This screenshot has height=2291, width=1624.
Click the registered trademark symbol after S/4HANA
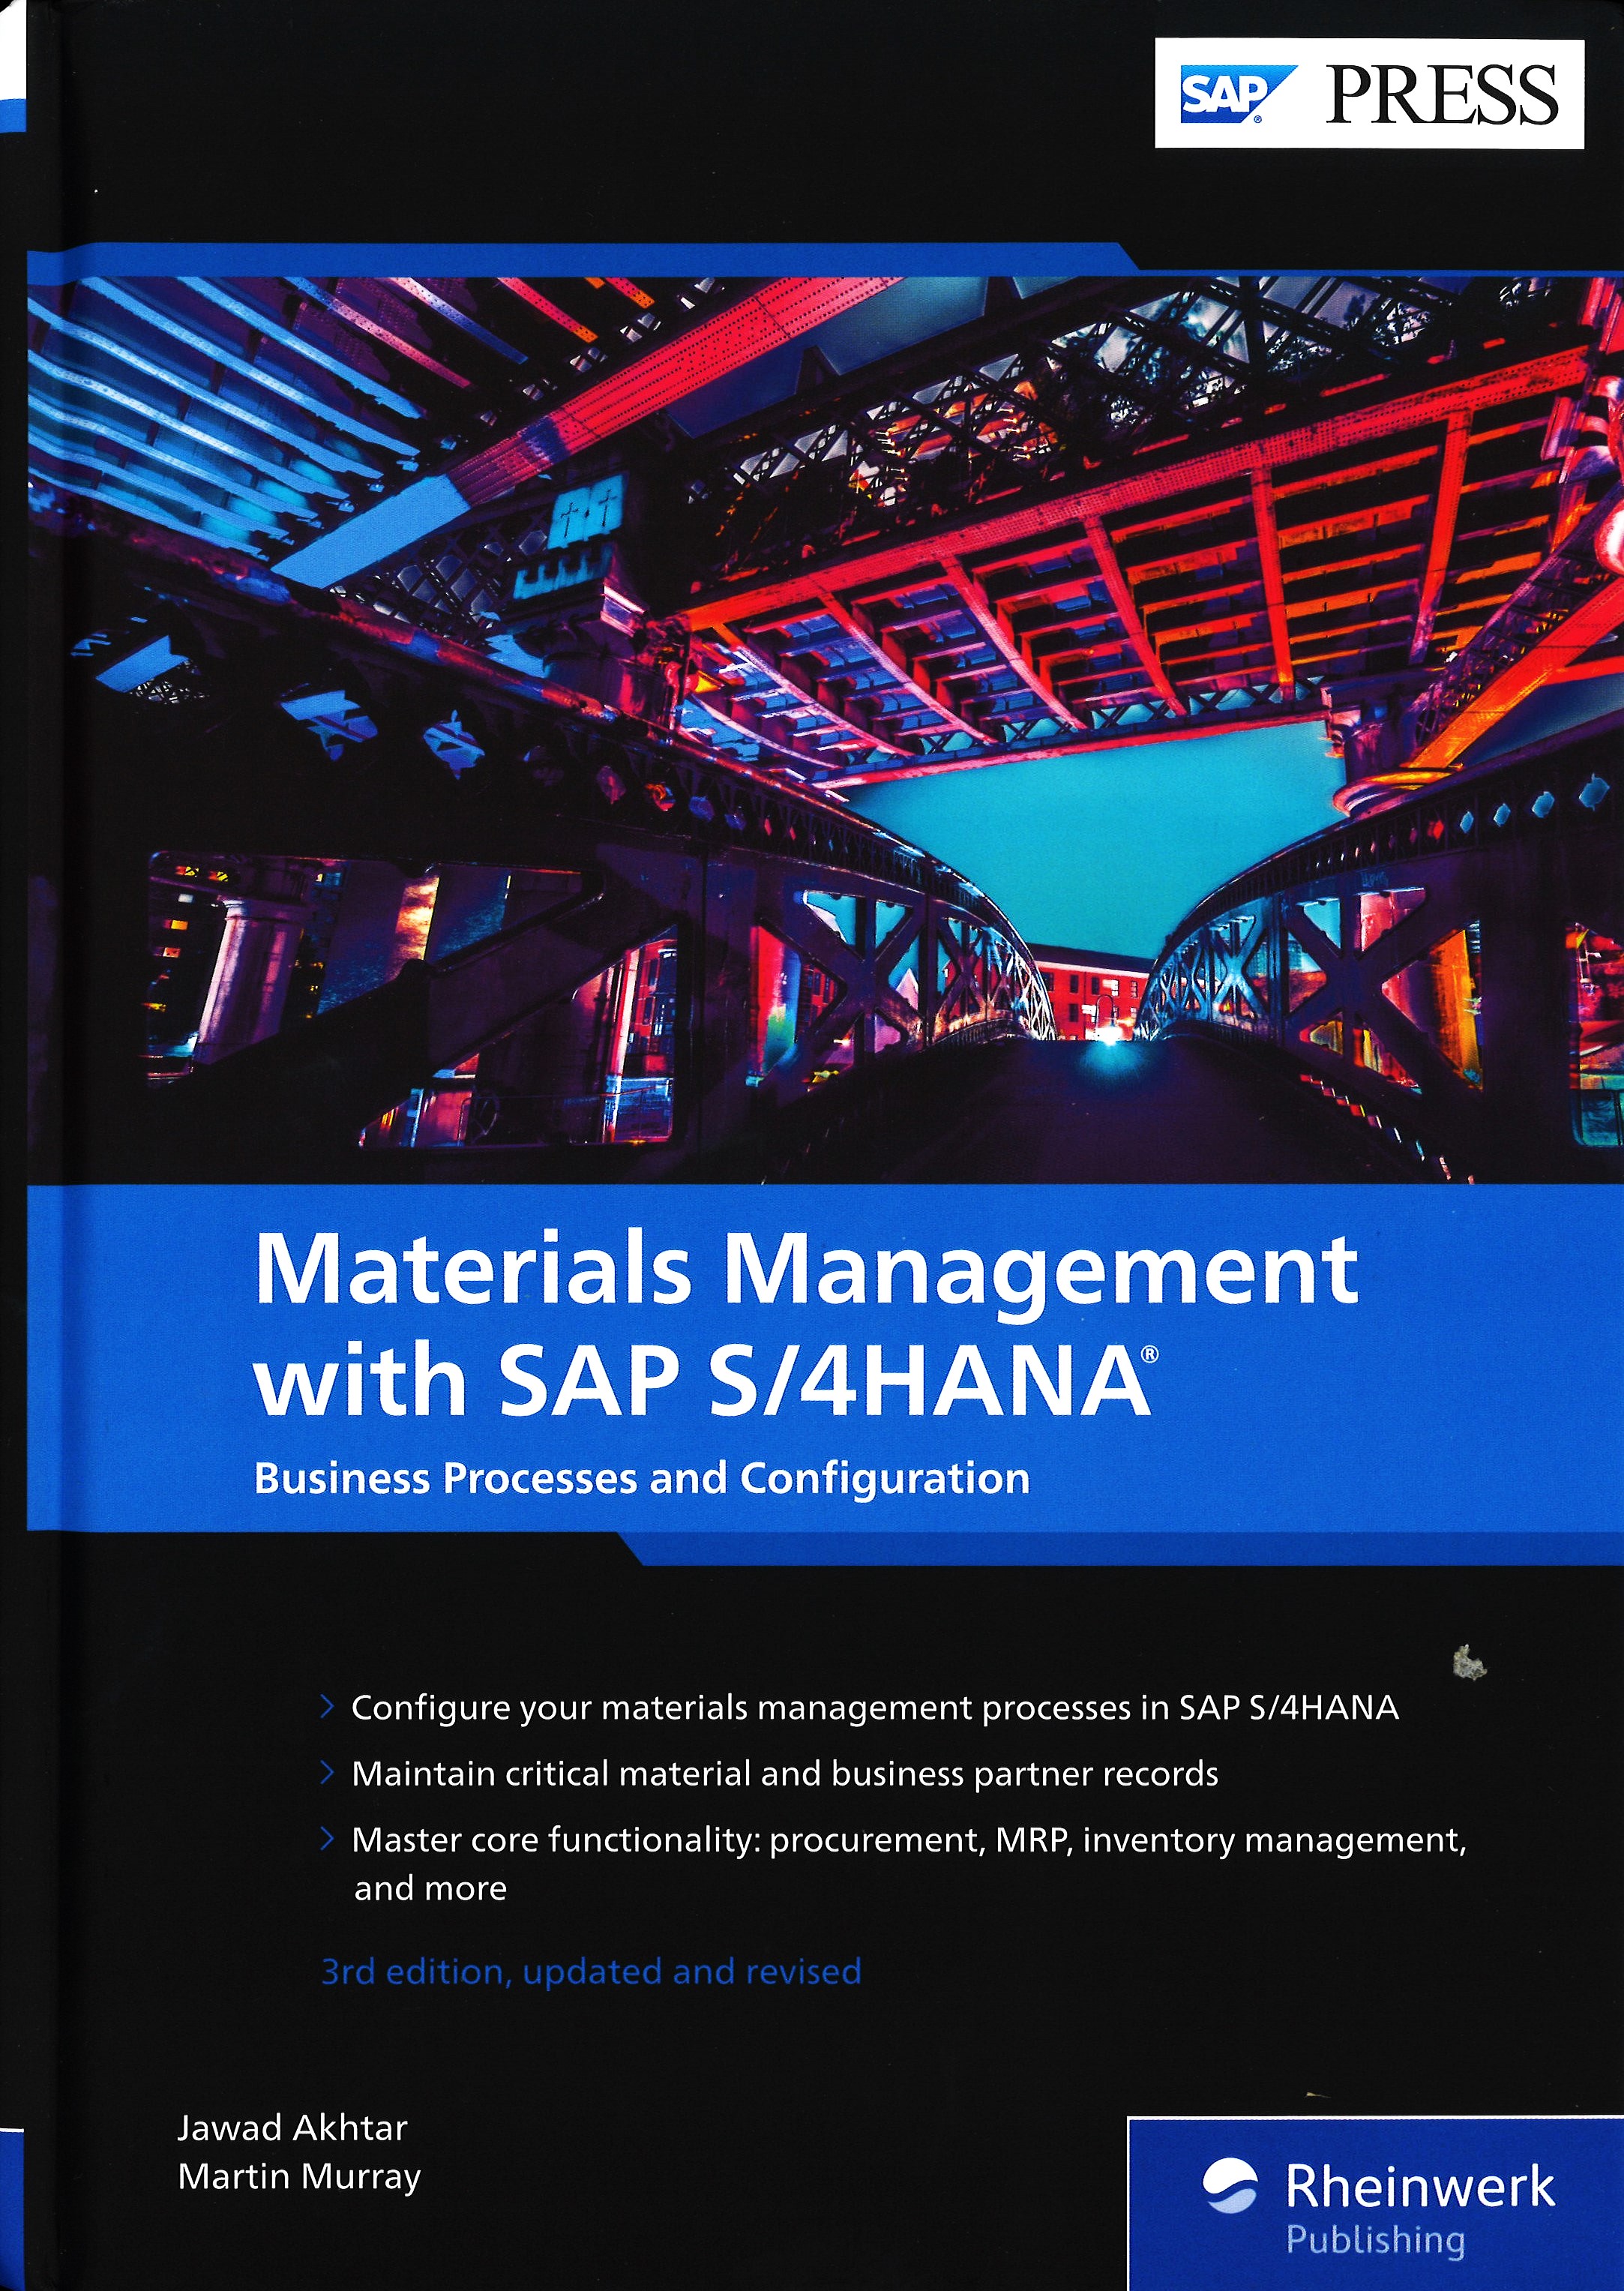pyautogui.click(x=1149, y=1355)
